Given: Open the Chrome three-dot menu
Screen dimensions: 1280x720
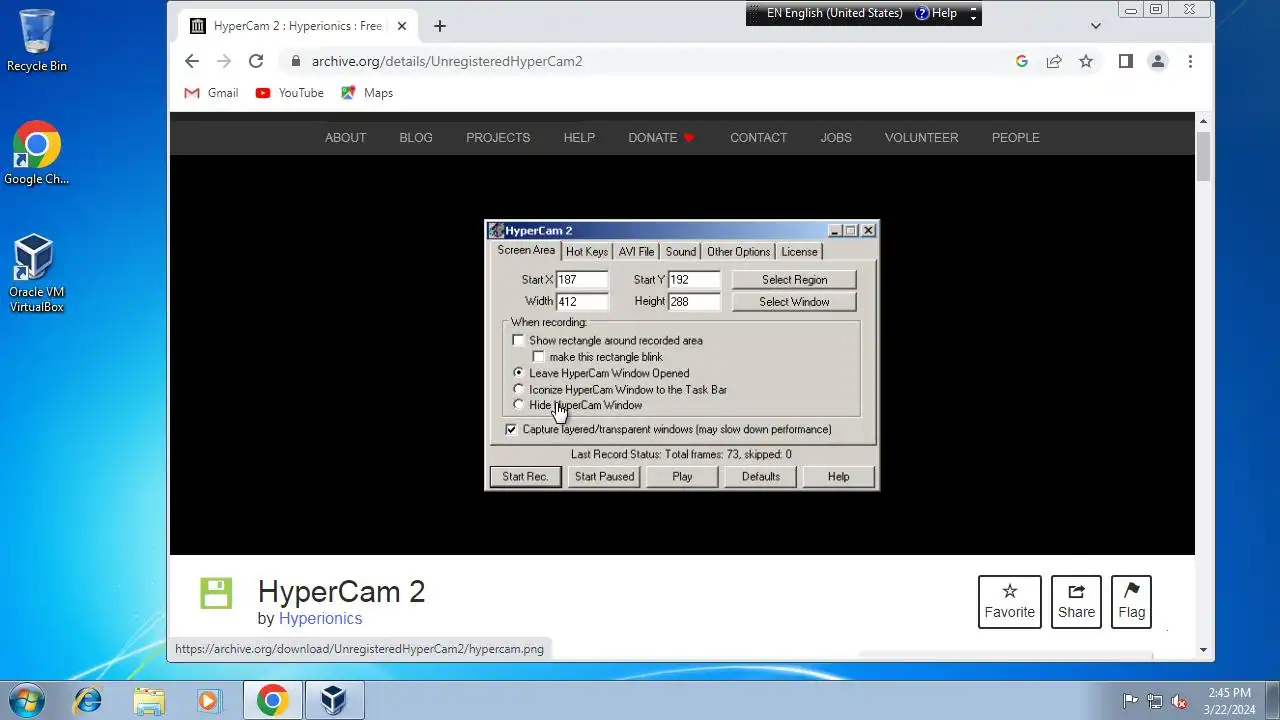Looking at the screenshot, I should pyautogui.click(x=1190, y=61).
